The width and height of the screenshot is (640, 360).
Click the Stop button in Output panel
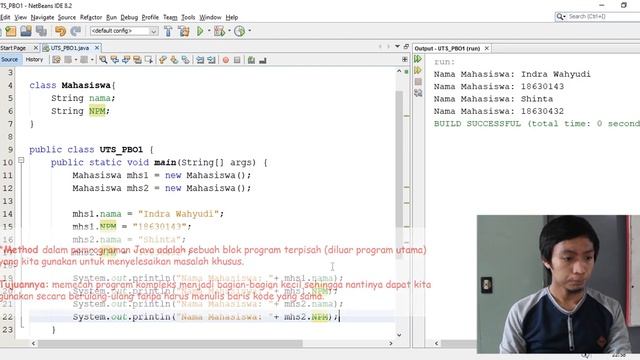(418, 82)
